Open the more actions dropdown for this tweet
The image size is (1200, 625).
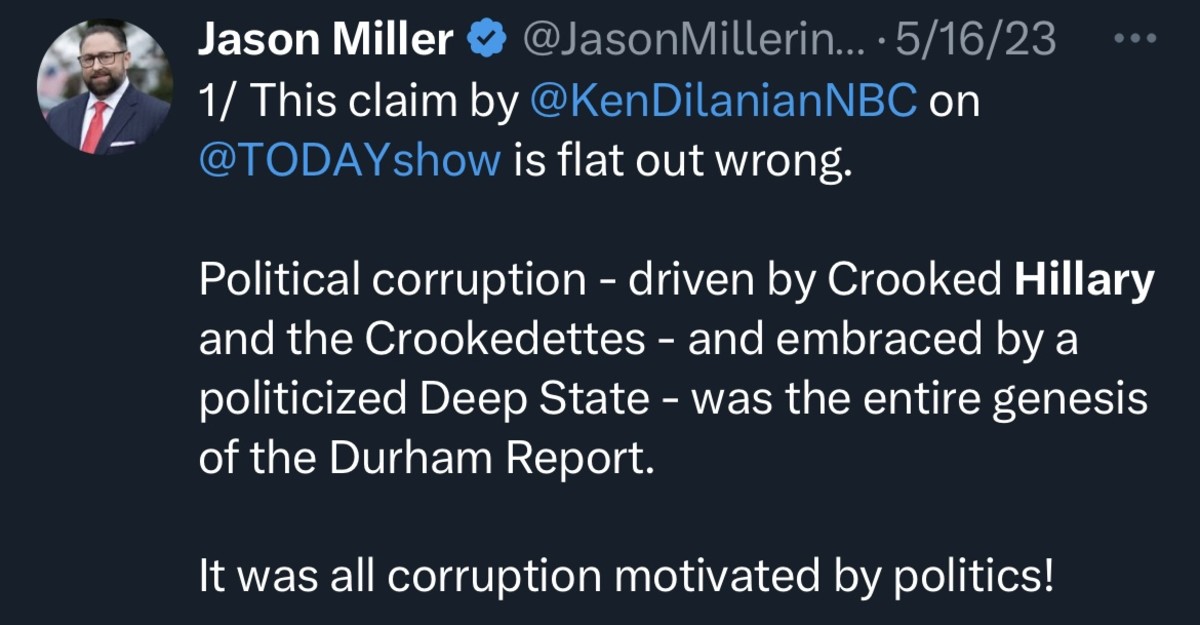[x=1135, y=38]
